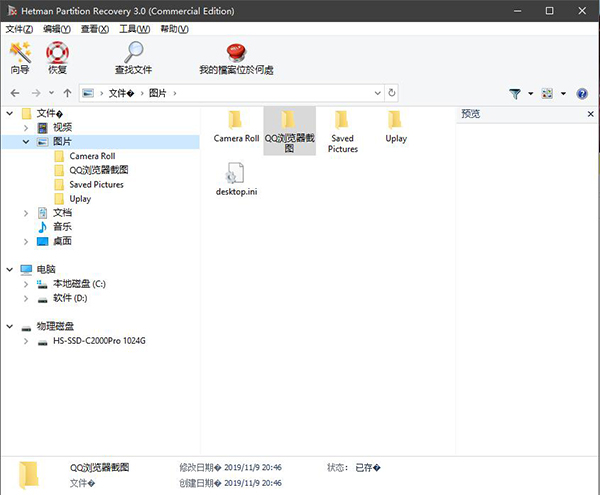600x495 pixels.
Task: Collapse the 物理磁盘 tree node
Action: (10, 327)
